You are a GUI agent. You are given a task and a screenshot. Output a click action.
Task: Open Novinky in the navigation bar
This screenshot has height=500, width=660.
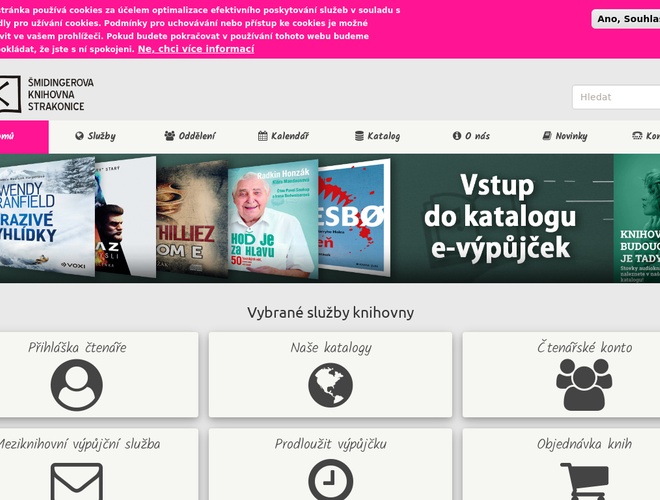click(565, 136)
